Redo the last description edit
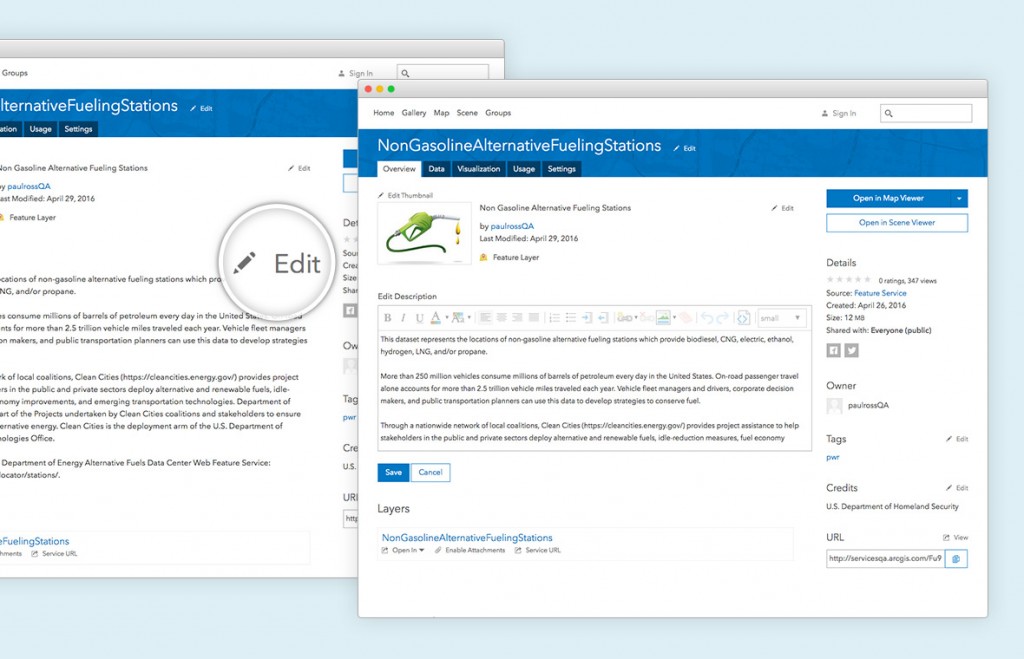Screen dimensions: 1024x659 click(x=722, y=317)
